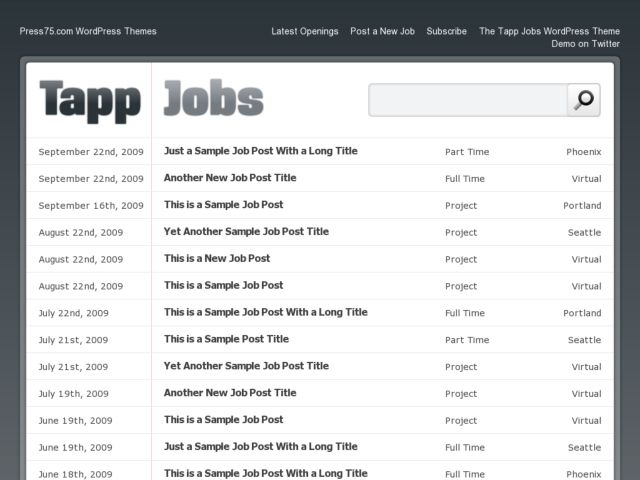
Task: Open This is a New Job Post
Action: click(217, 258)
